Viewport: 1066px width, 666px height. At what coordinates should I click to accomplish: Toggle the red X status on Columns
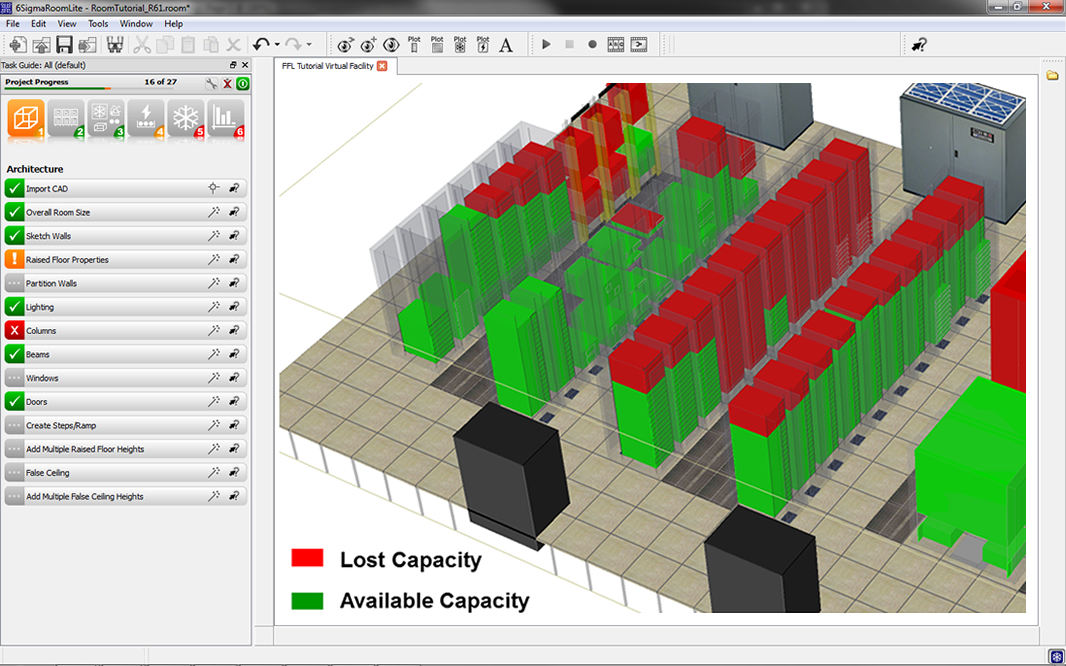(x=14, y=330)
